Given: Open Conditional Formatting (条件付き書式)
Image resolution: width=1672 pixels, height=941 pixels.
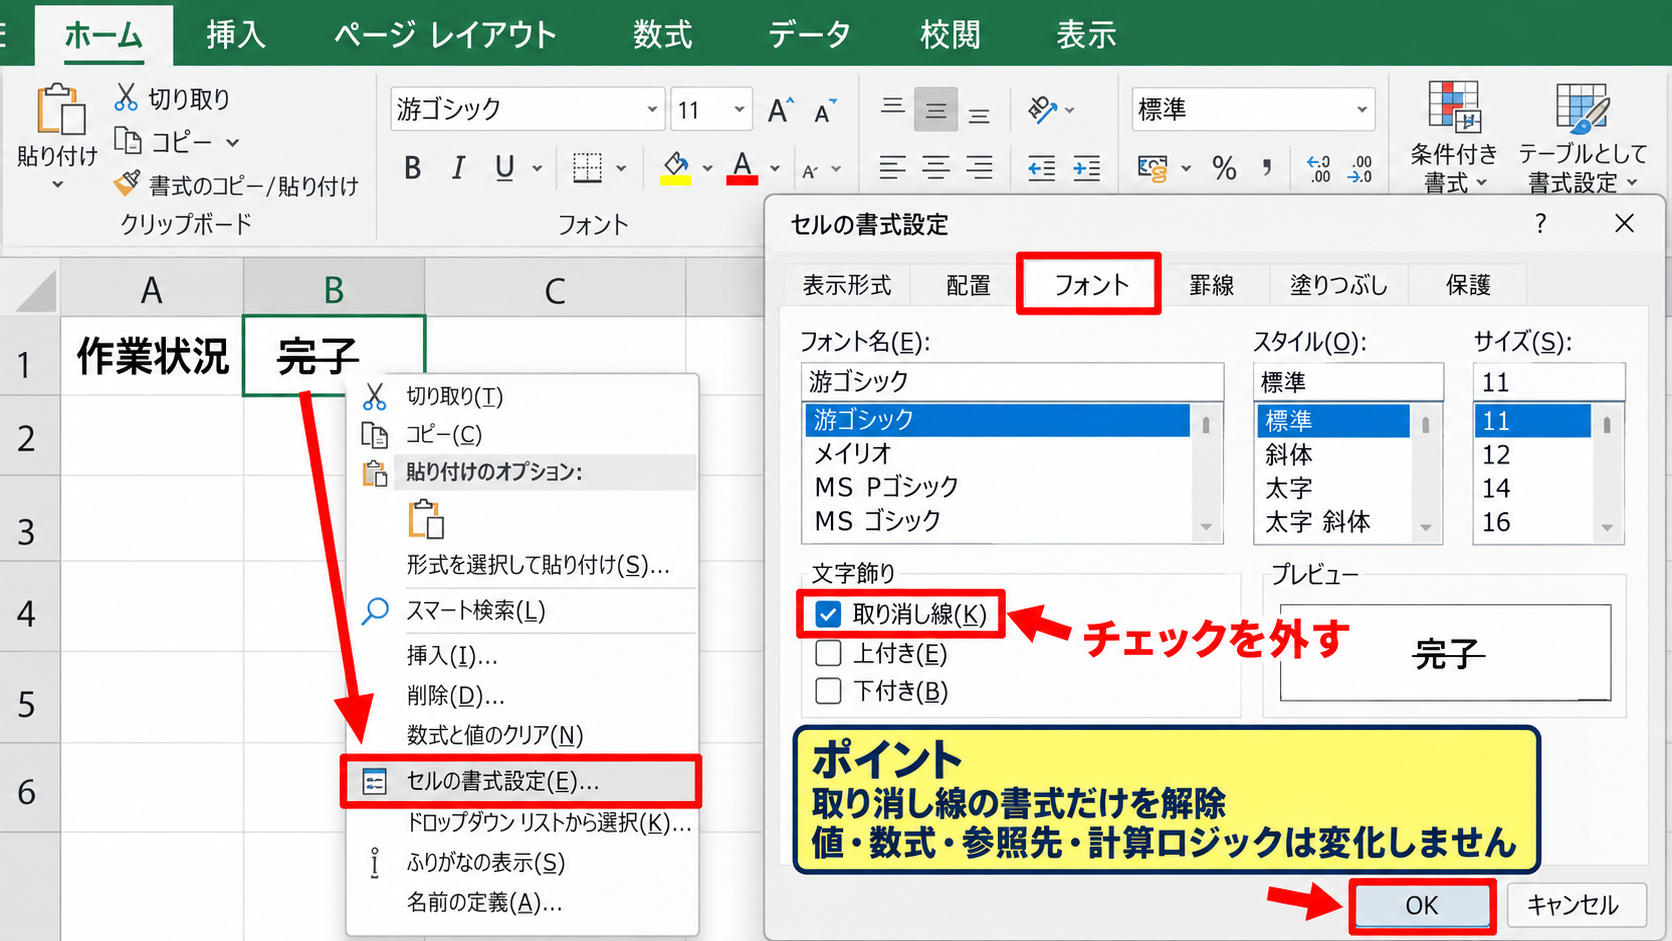Looking at the screenshot, I should (x=1454, y=137).
